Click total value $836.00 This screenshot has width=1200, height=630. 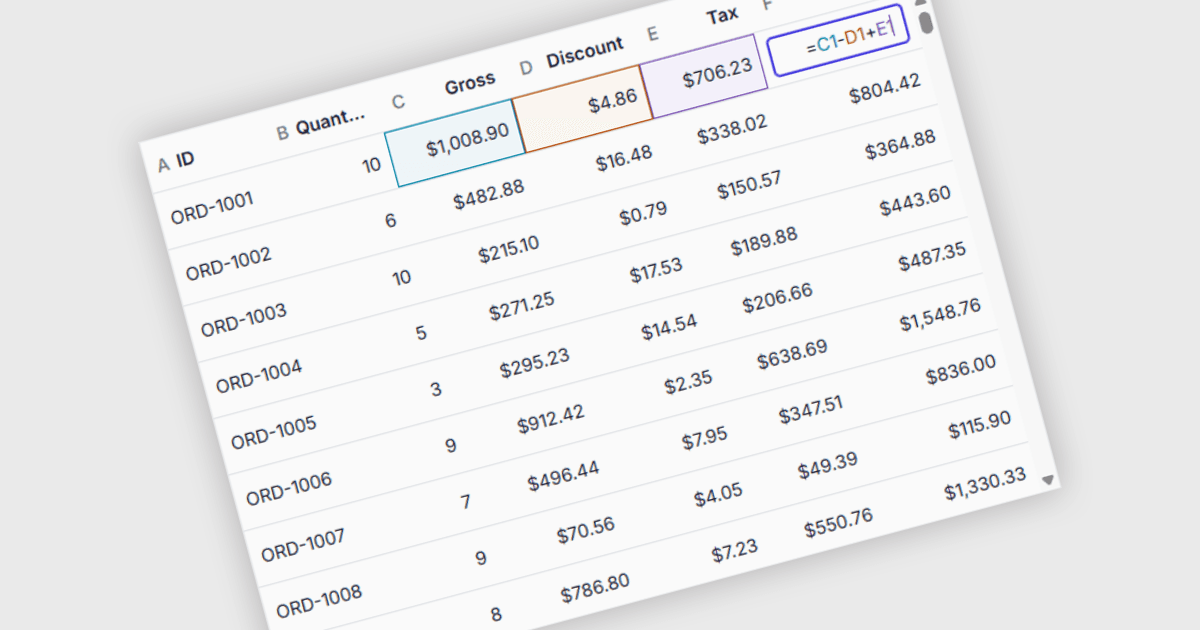(961, 372)
